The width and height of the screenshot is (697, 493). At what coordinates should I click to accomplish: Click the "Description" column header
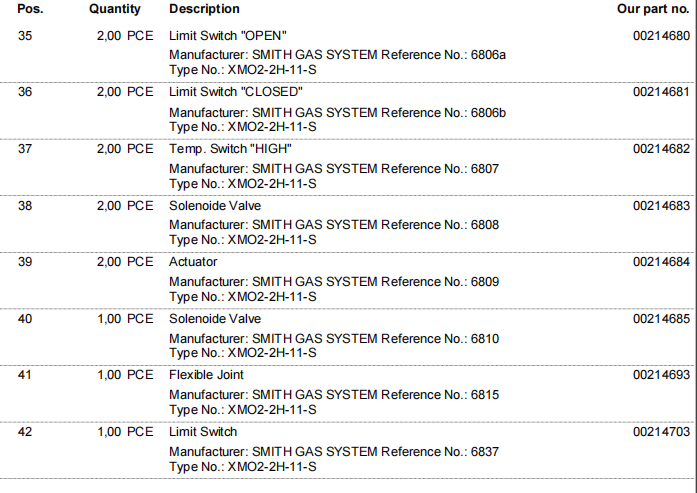(x=204, y=9)
